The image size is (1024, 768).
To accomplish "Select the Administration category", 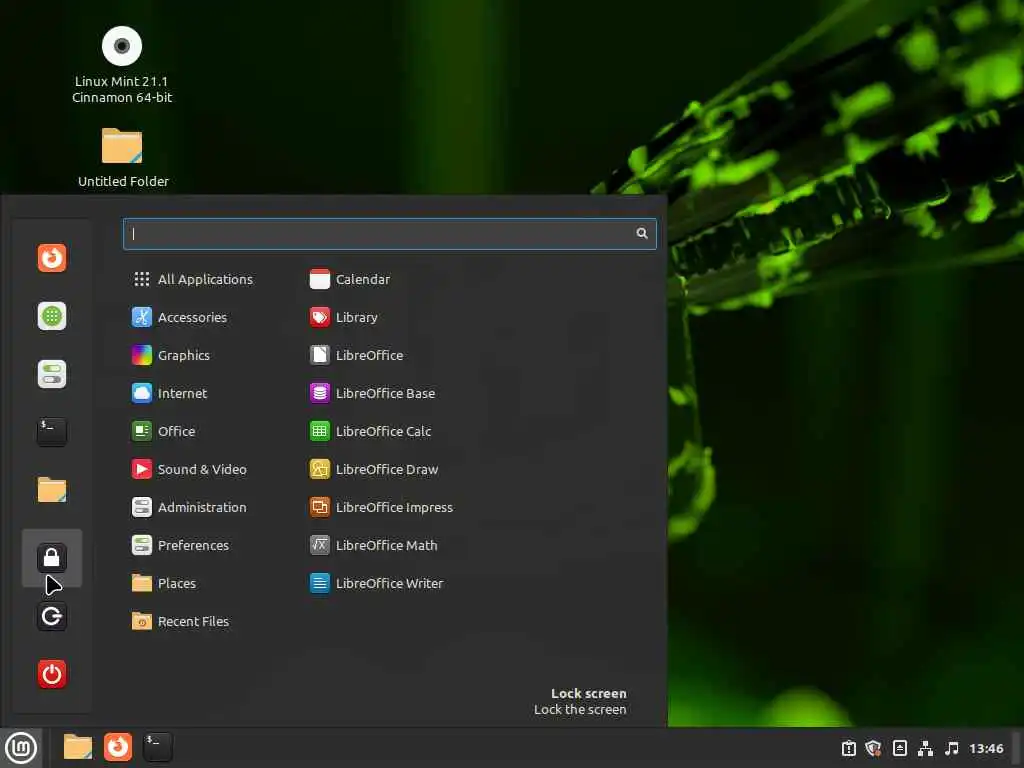I will pyautogui.click(x=189, y=507).
